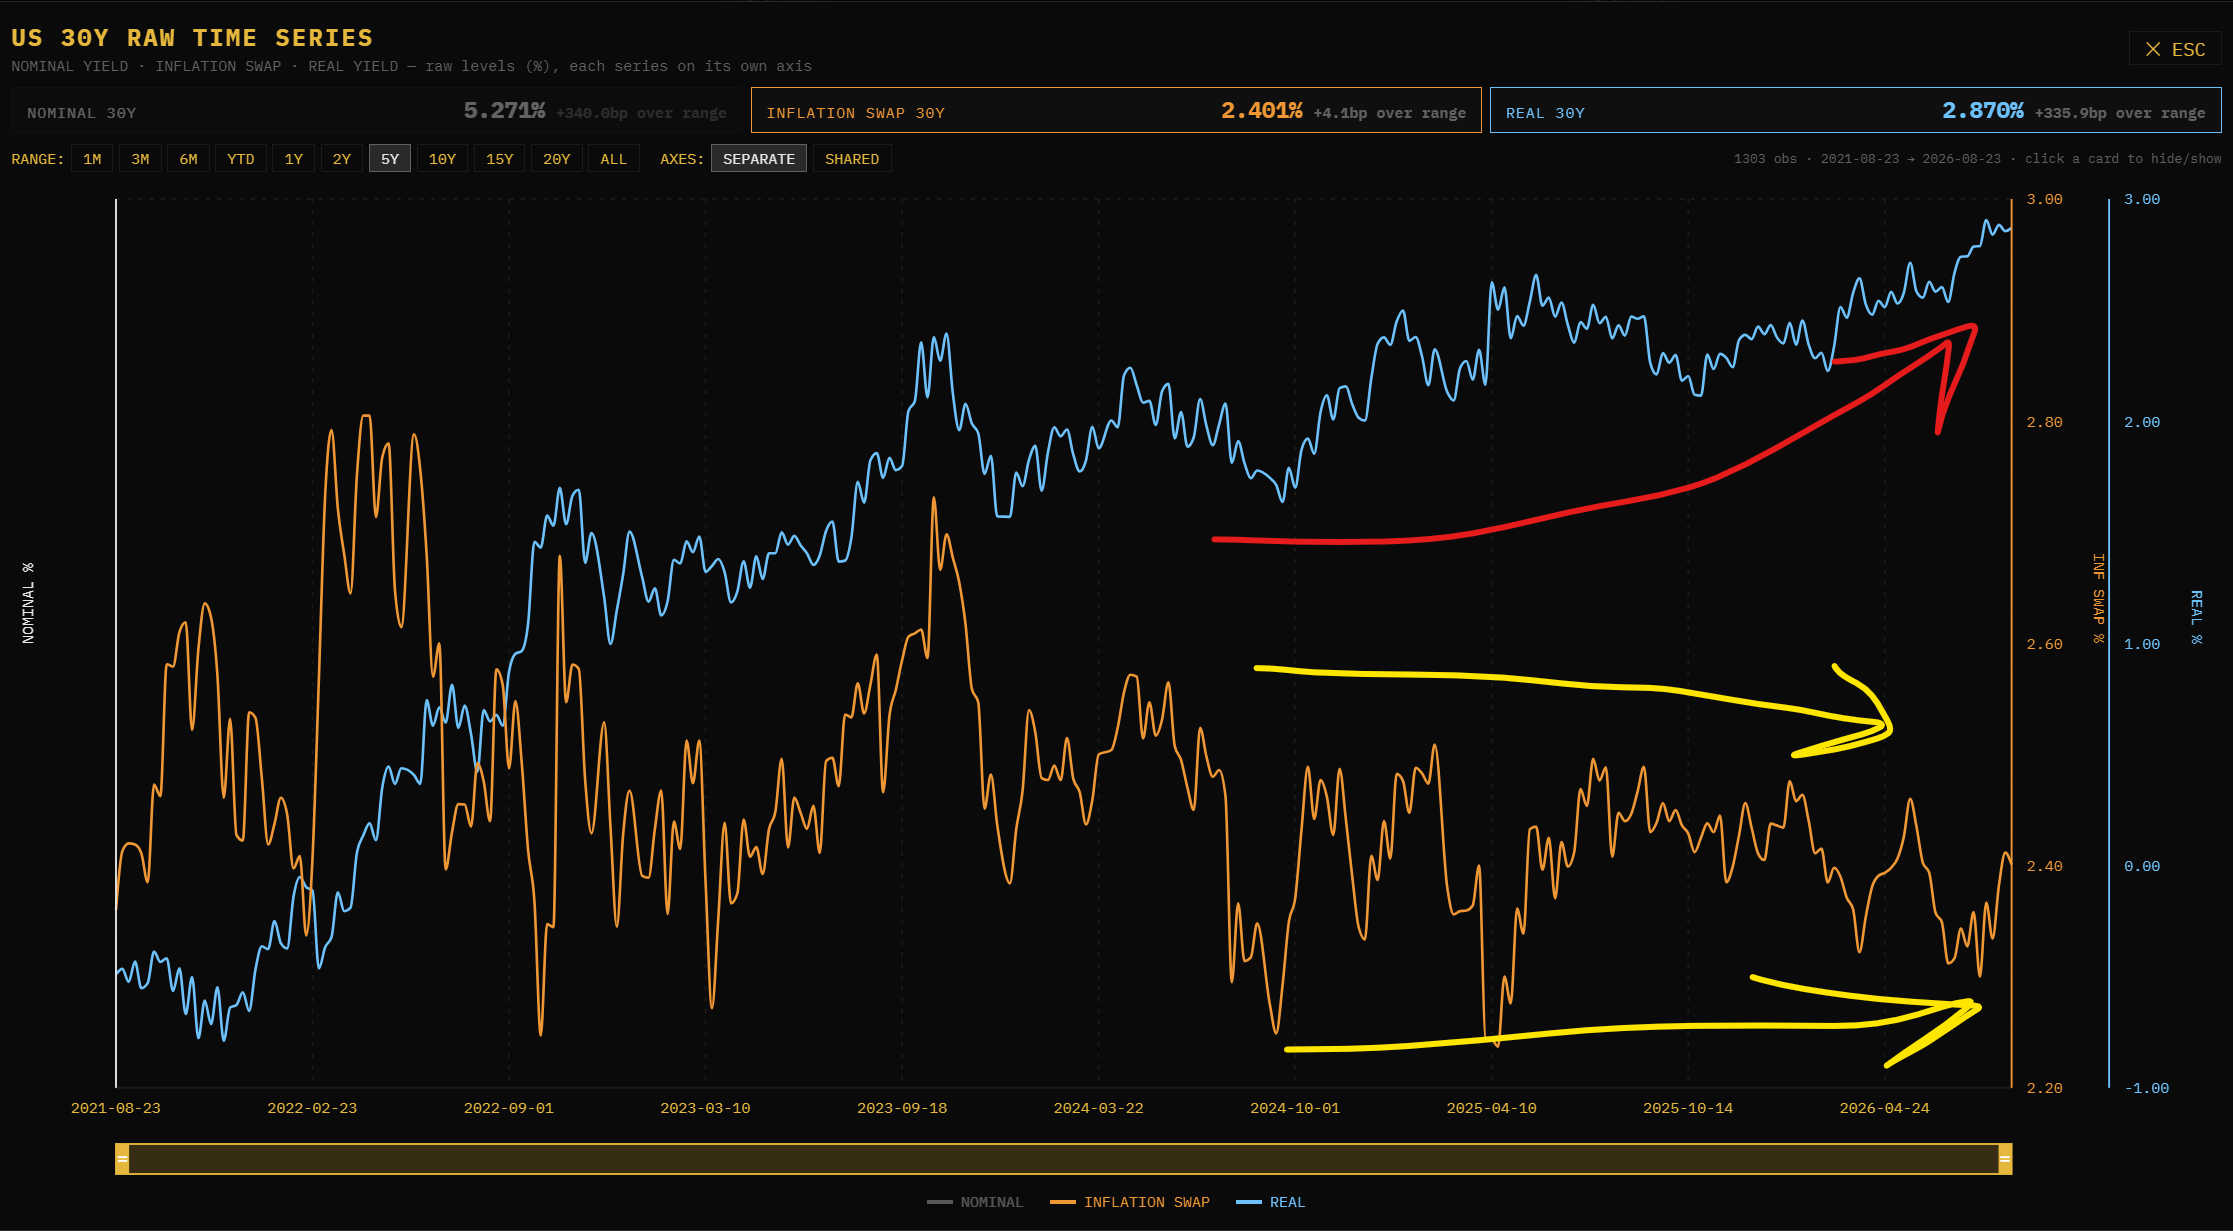Click the right handle of range slider

click(x=2005, y=1159)
